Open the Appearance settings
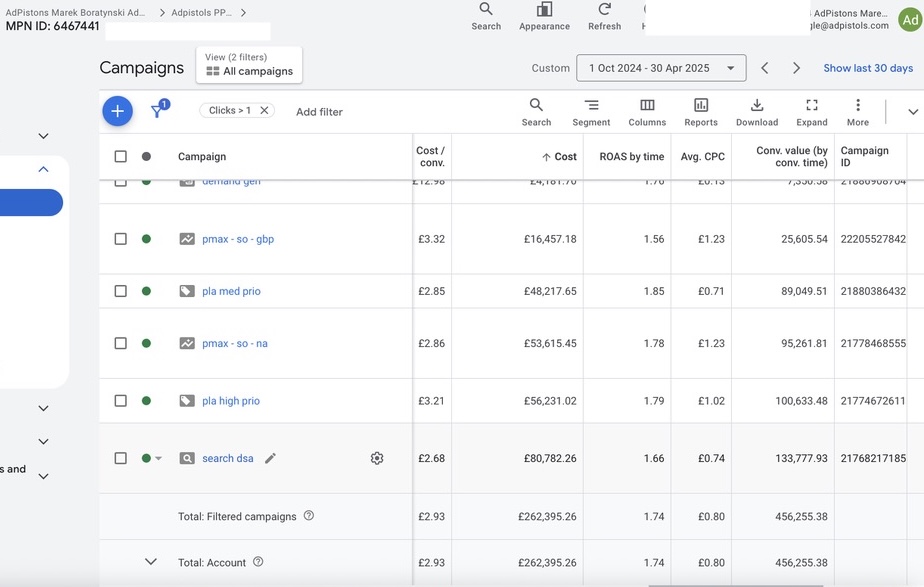 tap(544, 17)
